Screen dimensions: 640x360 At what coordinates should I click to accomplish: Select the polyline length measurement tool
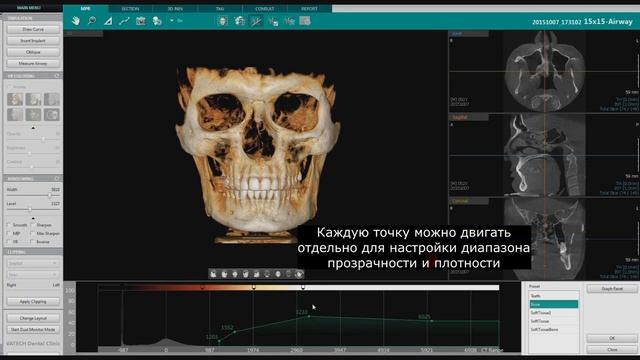coord(124,21)
